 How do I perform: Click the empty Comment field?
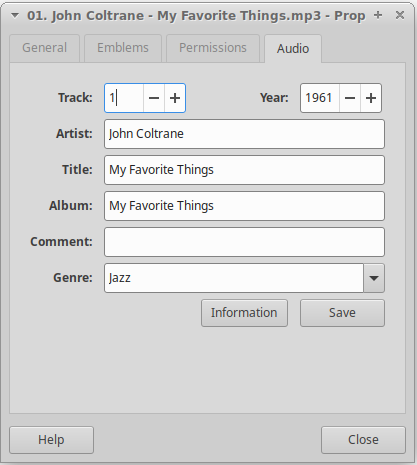pyautogui.click(x=244, y=242)
